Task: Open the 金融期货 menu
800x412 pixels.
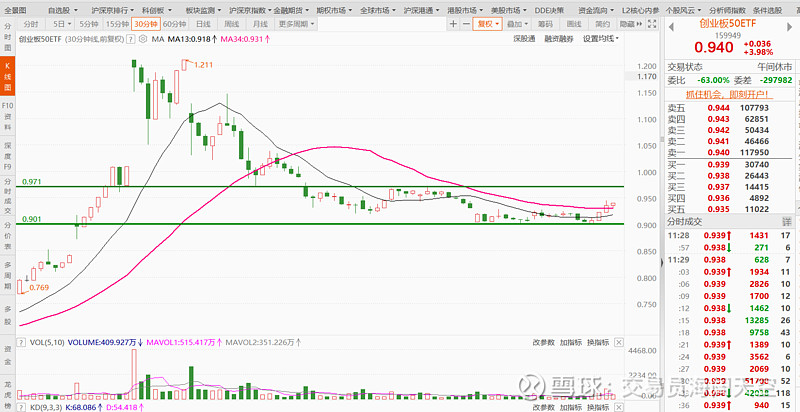Action: click(x=291, y=10)
